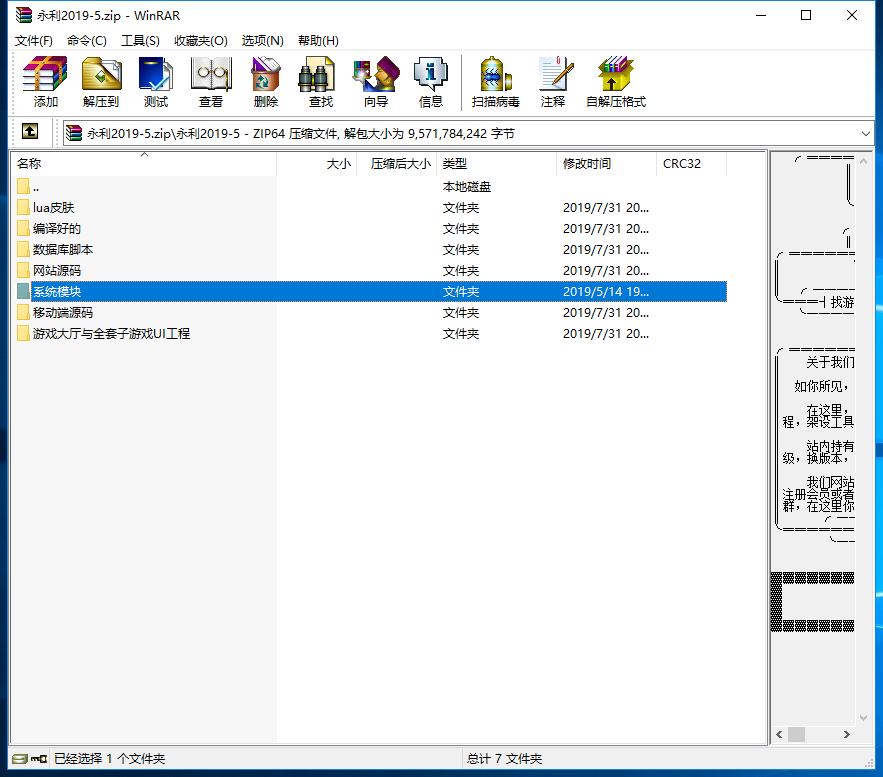Open the Comment (注释) tool

pos(553,82)
